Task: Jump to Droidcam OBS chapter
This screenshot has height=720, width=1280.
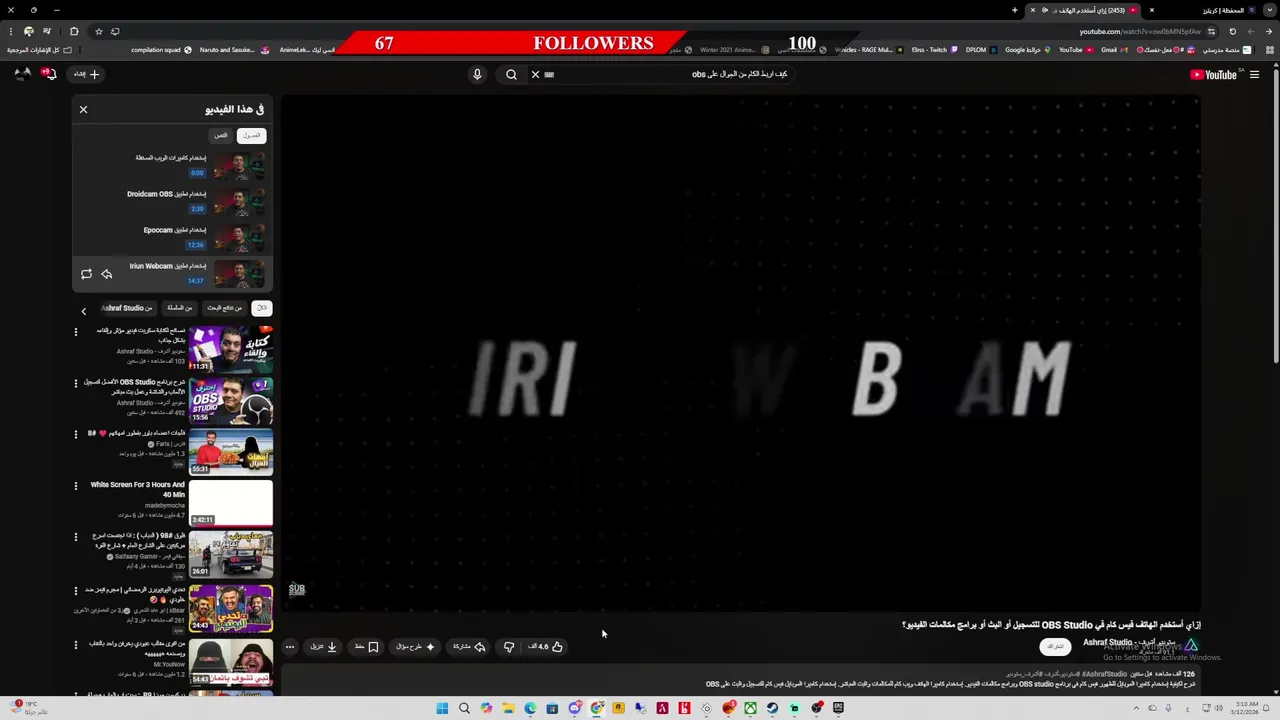Action: tap(172, 201)
